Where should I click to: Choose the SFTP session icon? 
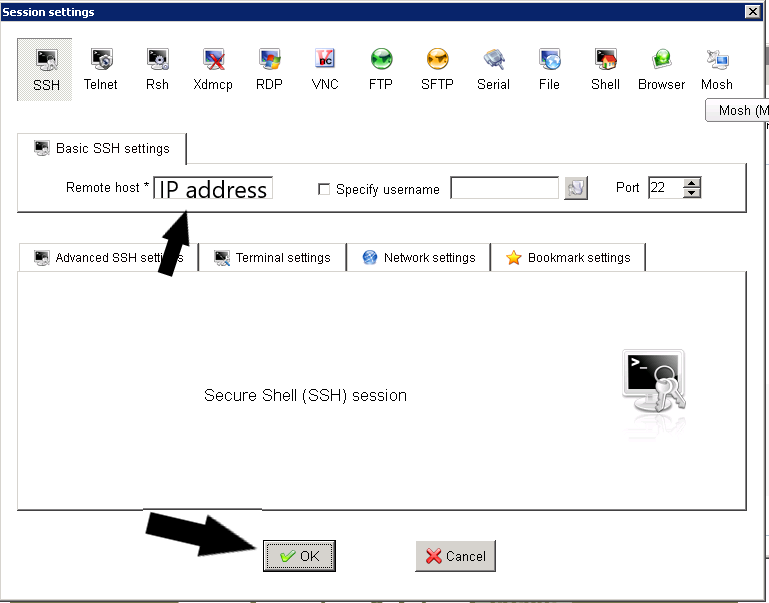coord(437,70)
